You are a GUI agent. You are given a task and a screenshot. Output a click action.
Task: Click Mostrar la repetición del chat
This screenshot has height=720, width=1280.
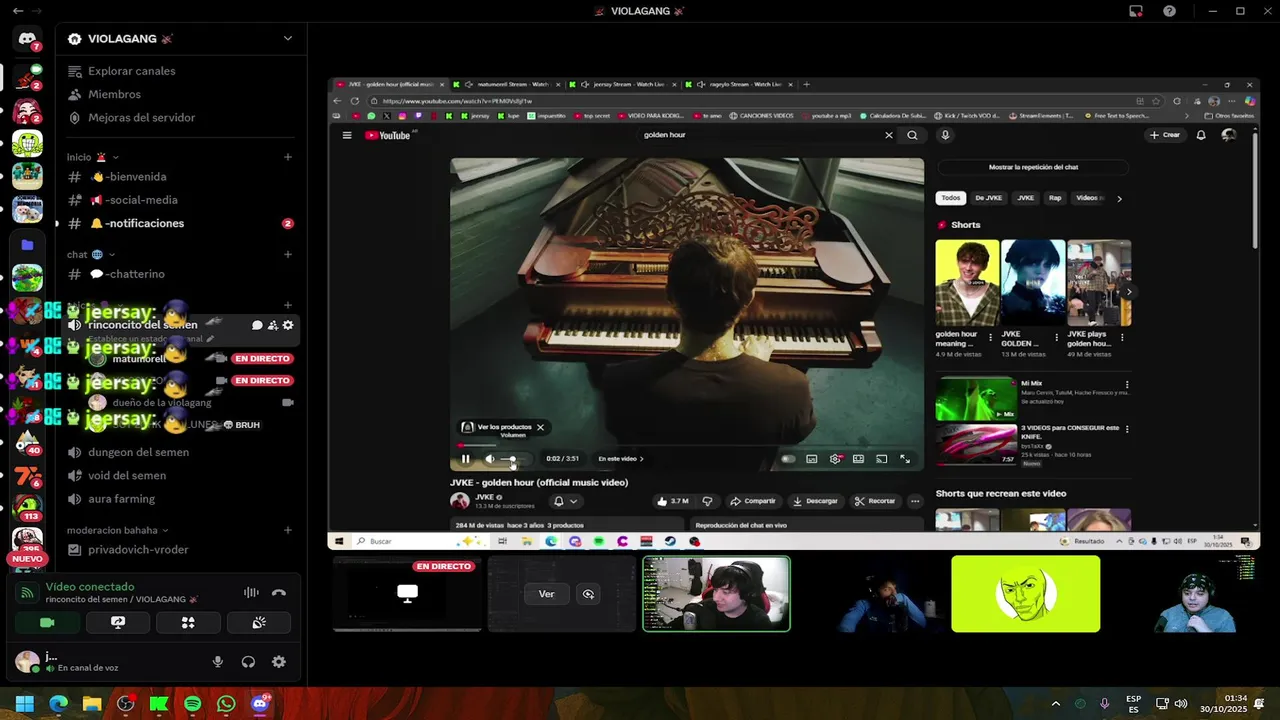coord(1033,167)
